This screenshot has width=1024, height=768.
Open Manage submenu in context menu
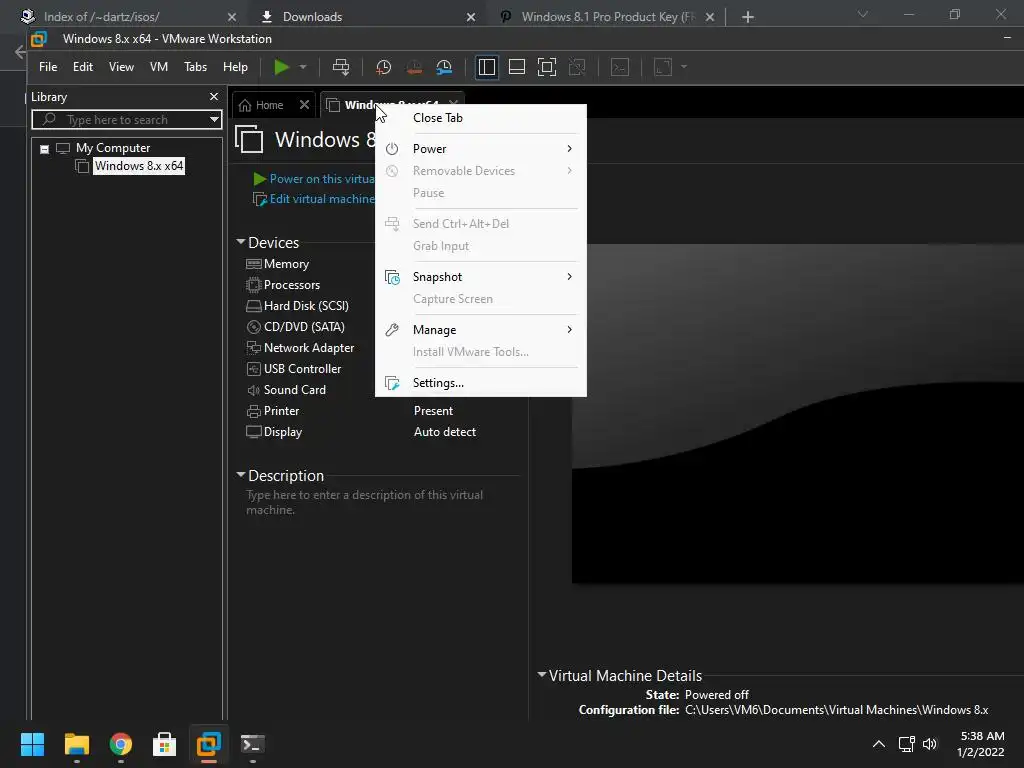(481, 330)
